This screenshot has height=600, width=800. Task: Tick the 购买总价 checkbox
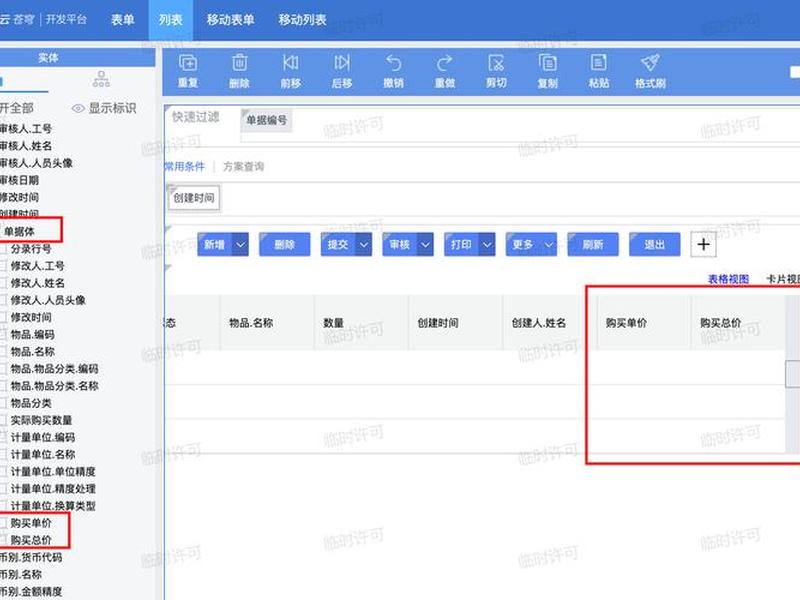point(4,540)
